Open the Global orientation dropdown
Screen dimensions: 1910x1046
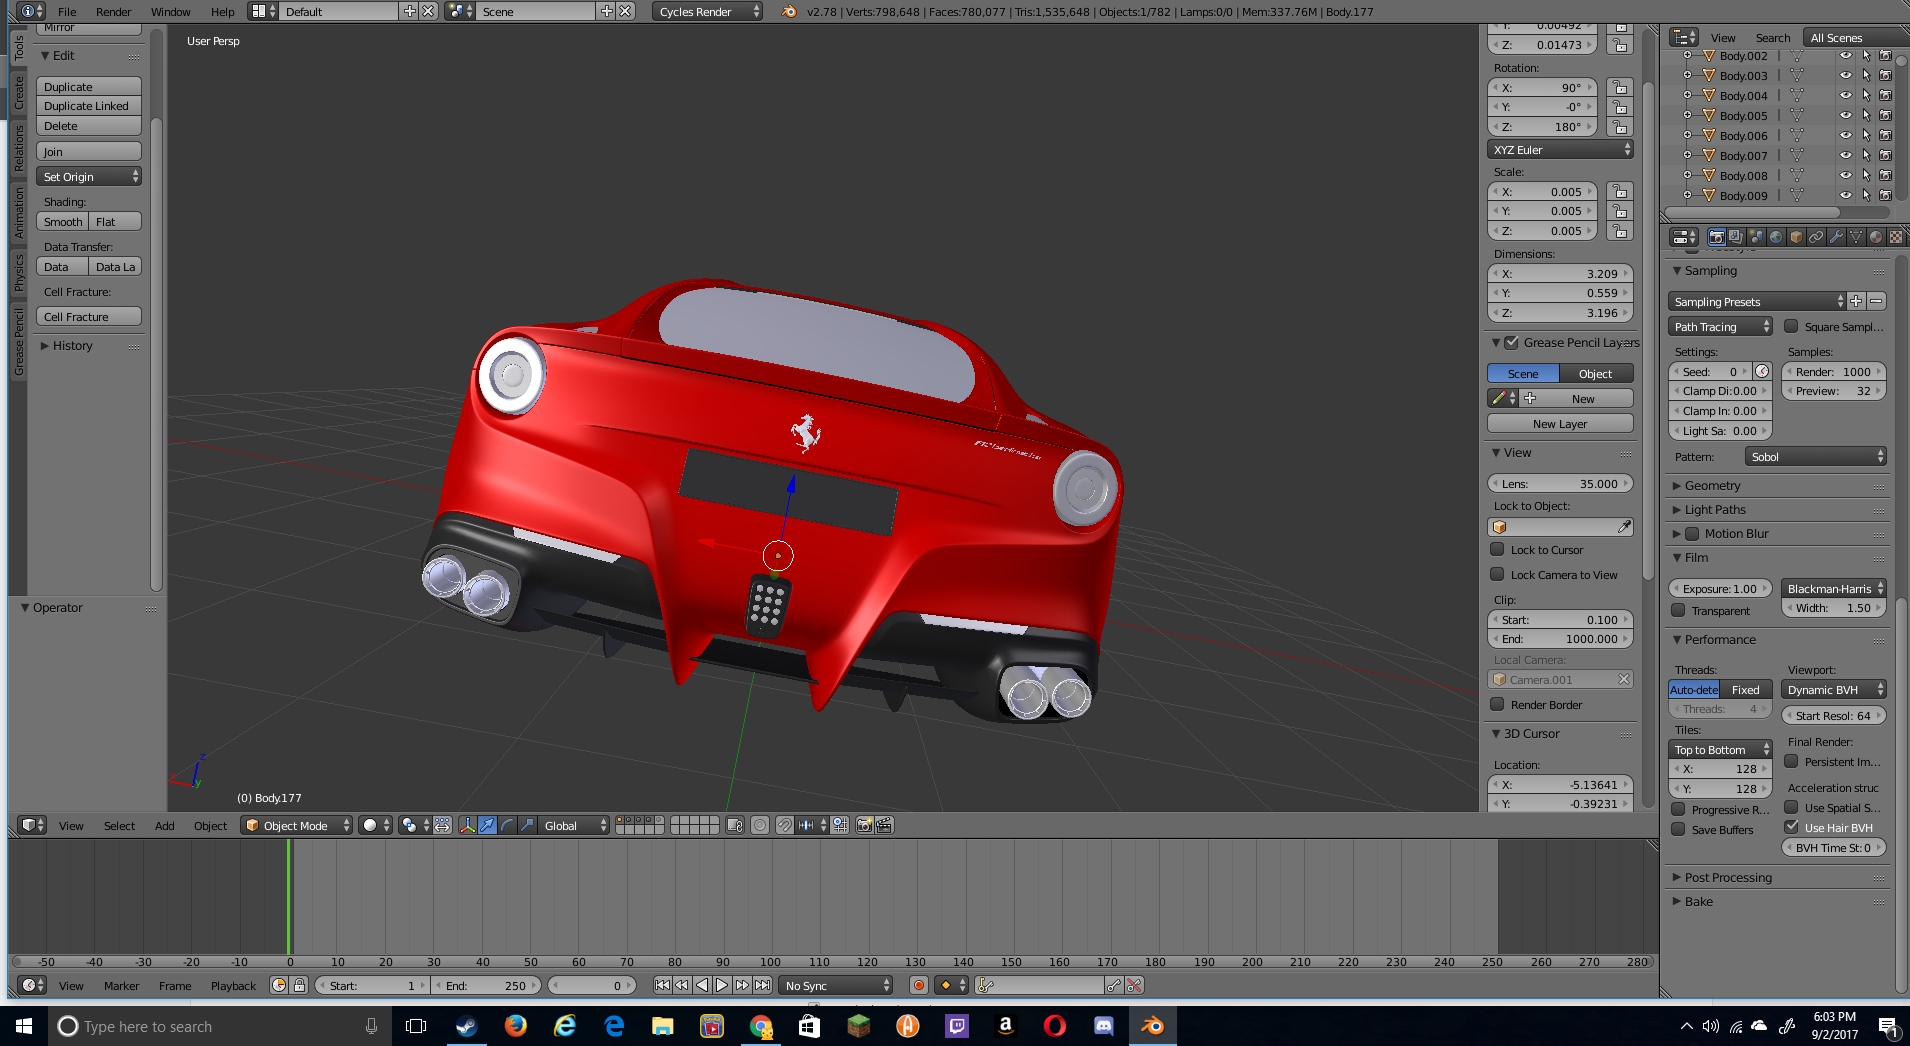(573, 825)
